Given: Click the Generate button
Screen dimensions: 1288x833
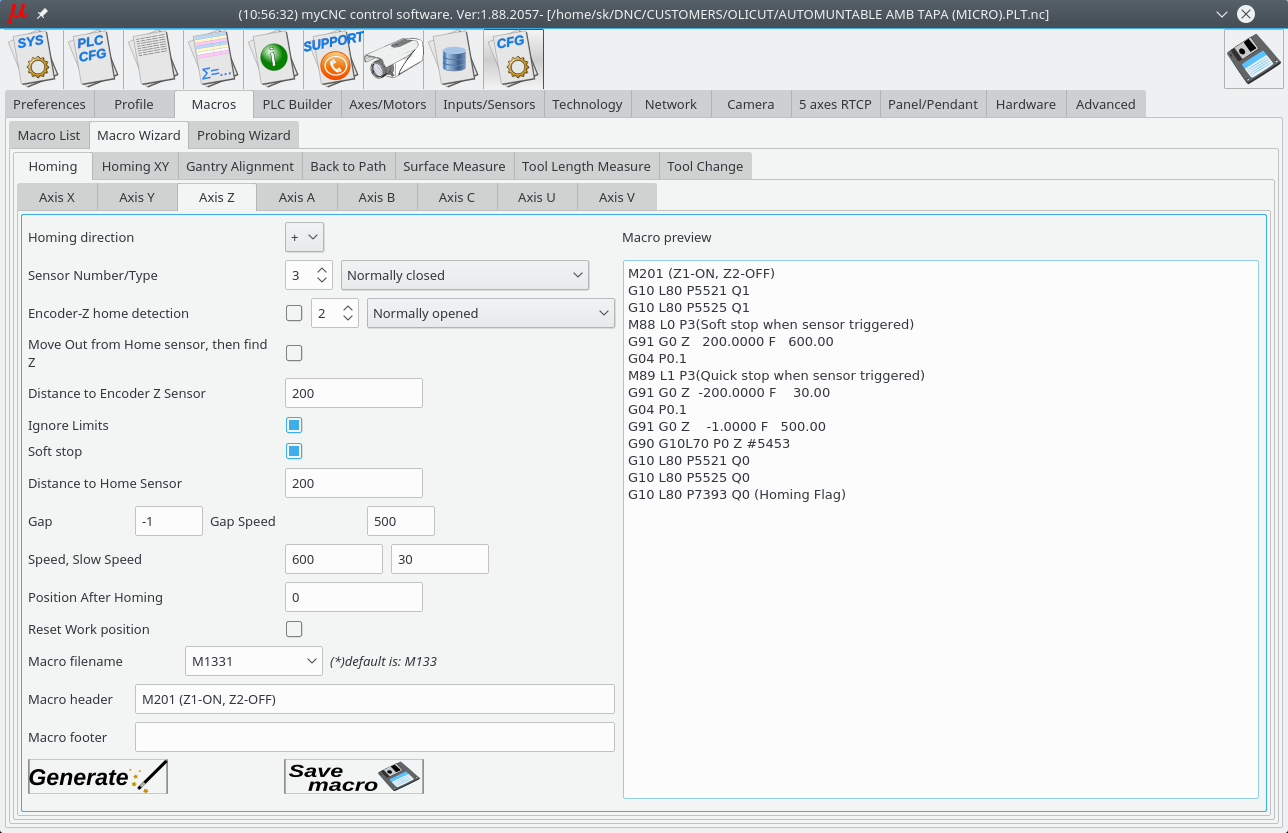Looking at the screenshot, I should [x=97, y=776].
